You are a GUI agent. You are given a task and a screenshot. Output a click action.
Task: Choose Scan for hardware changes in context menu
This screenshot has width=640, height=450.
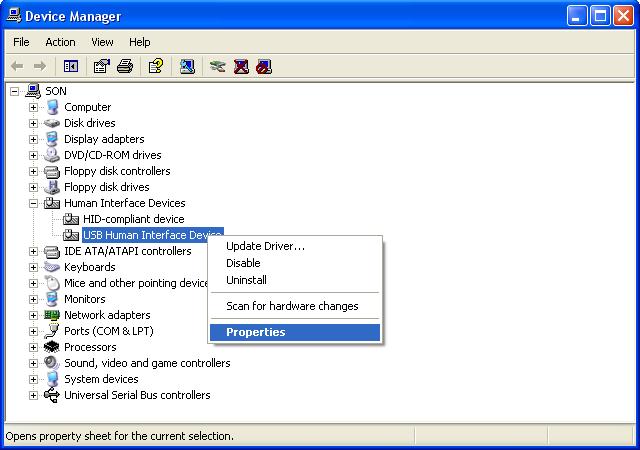(x=295, y=306)
